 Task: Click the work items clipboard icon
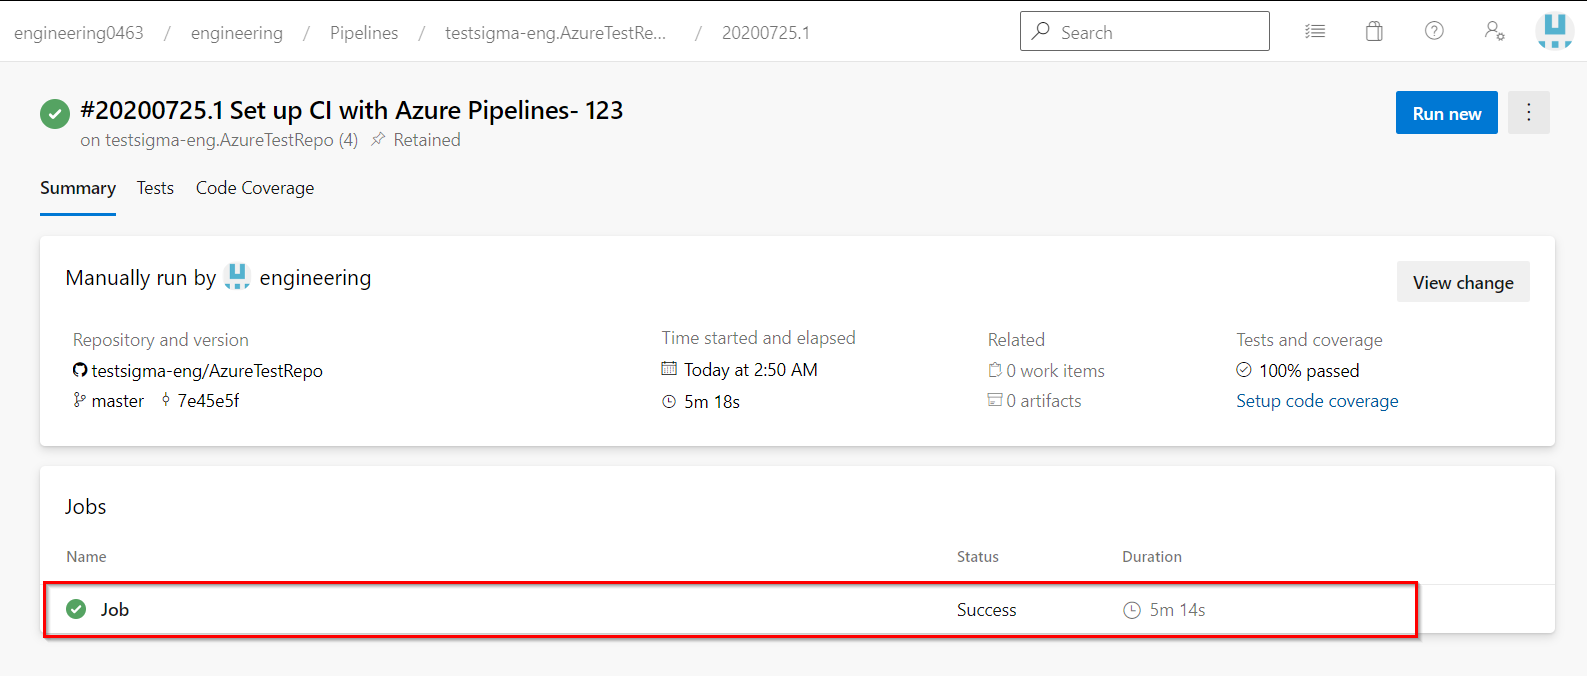[995, 370]
